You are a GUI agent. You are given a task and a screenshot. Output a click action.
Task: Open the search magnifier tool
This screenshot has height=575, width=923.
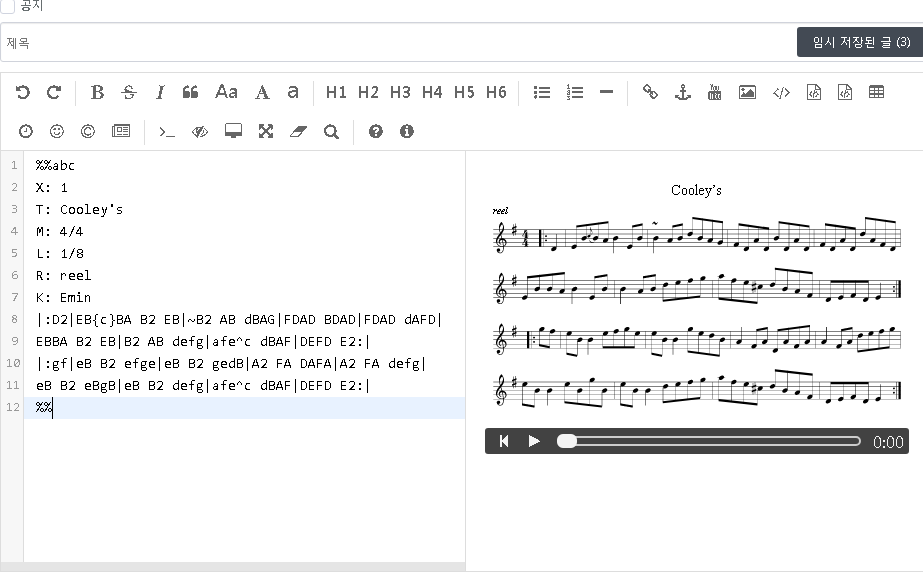[x=331, y=131]
